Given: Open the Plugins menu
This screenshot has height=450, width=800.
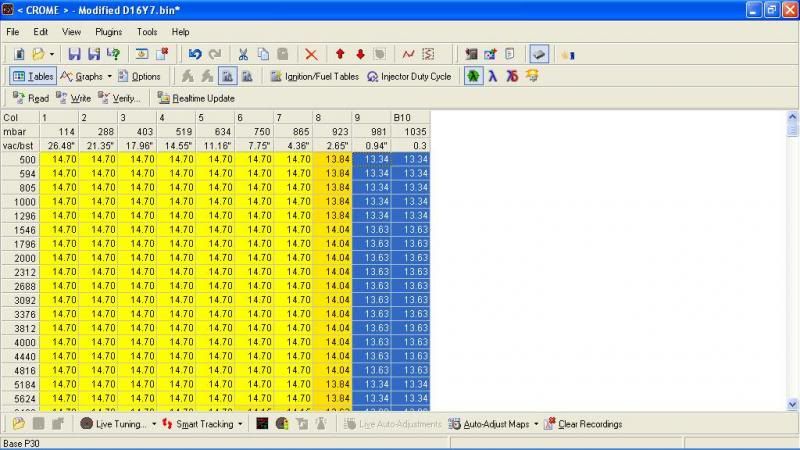Looking at the screenshot, I should point(108,32).
